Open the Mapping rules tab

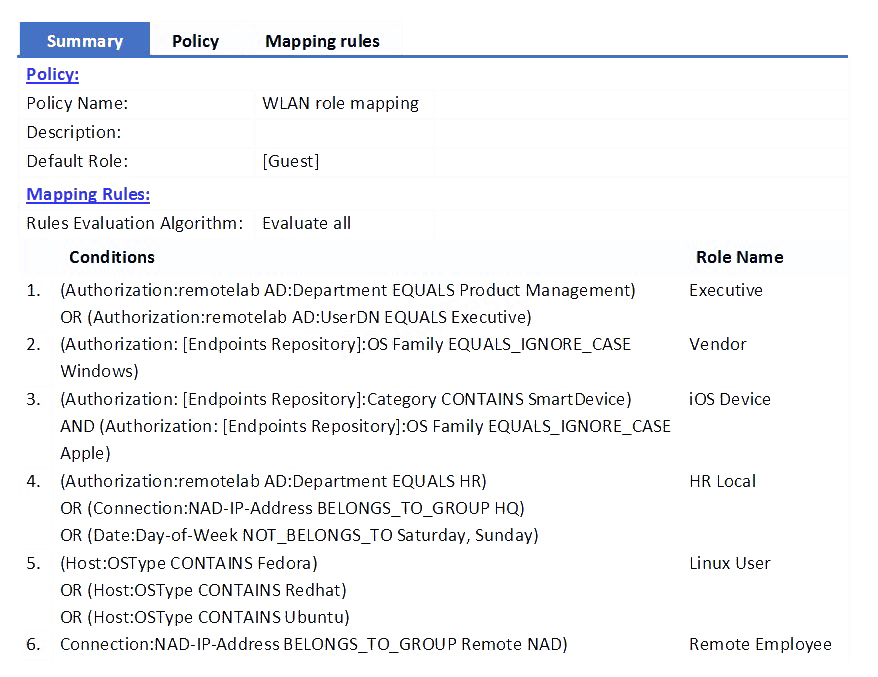(x=322, y=41)
